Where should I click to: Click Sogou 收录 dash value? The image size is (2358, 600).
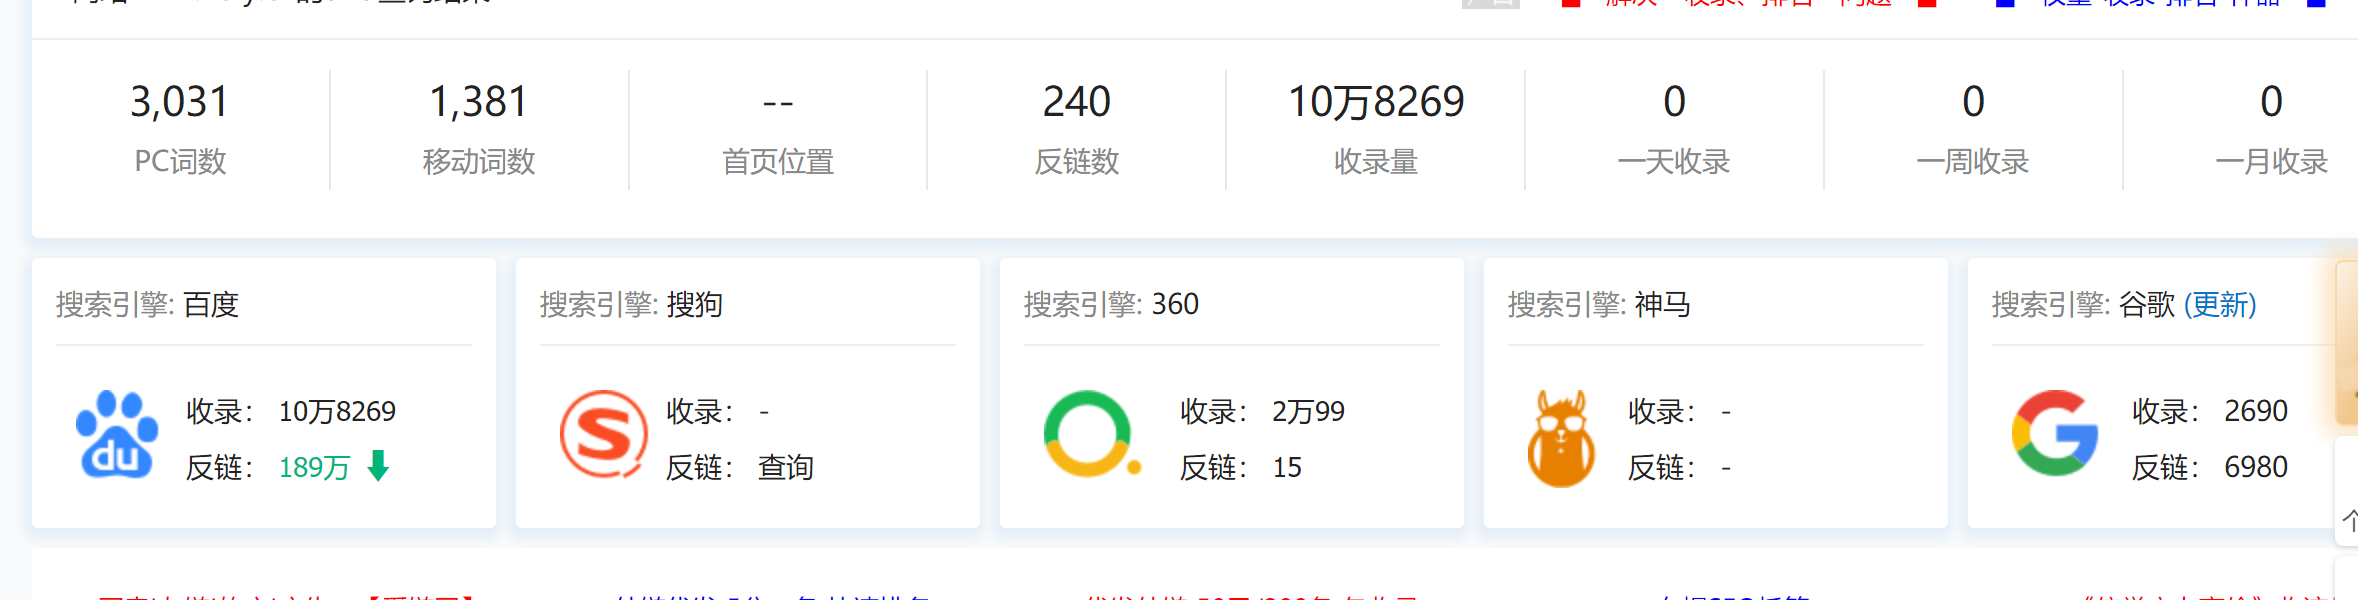764,411
